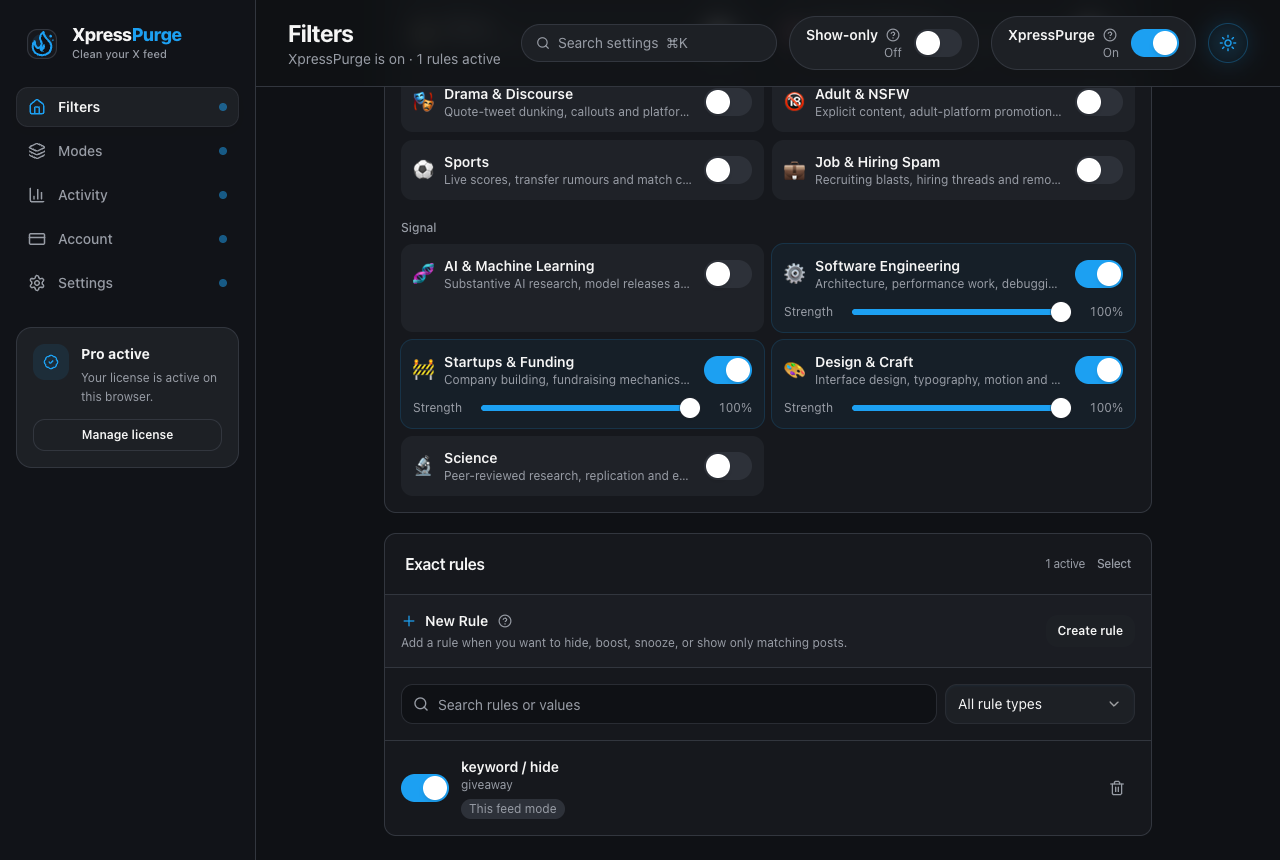This screenshot has height=860, width=1280.
Task: Go to the Settings section
Action: tap(127, 283)
